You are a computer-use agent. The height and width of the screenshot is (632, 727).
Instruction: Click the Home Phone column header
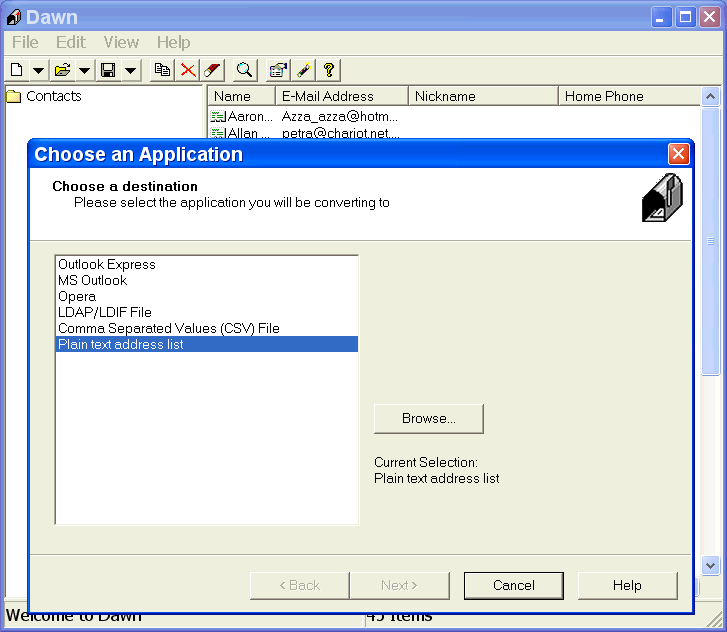[629, 96]
